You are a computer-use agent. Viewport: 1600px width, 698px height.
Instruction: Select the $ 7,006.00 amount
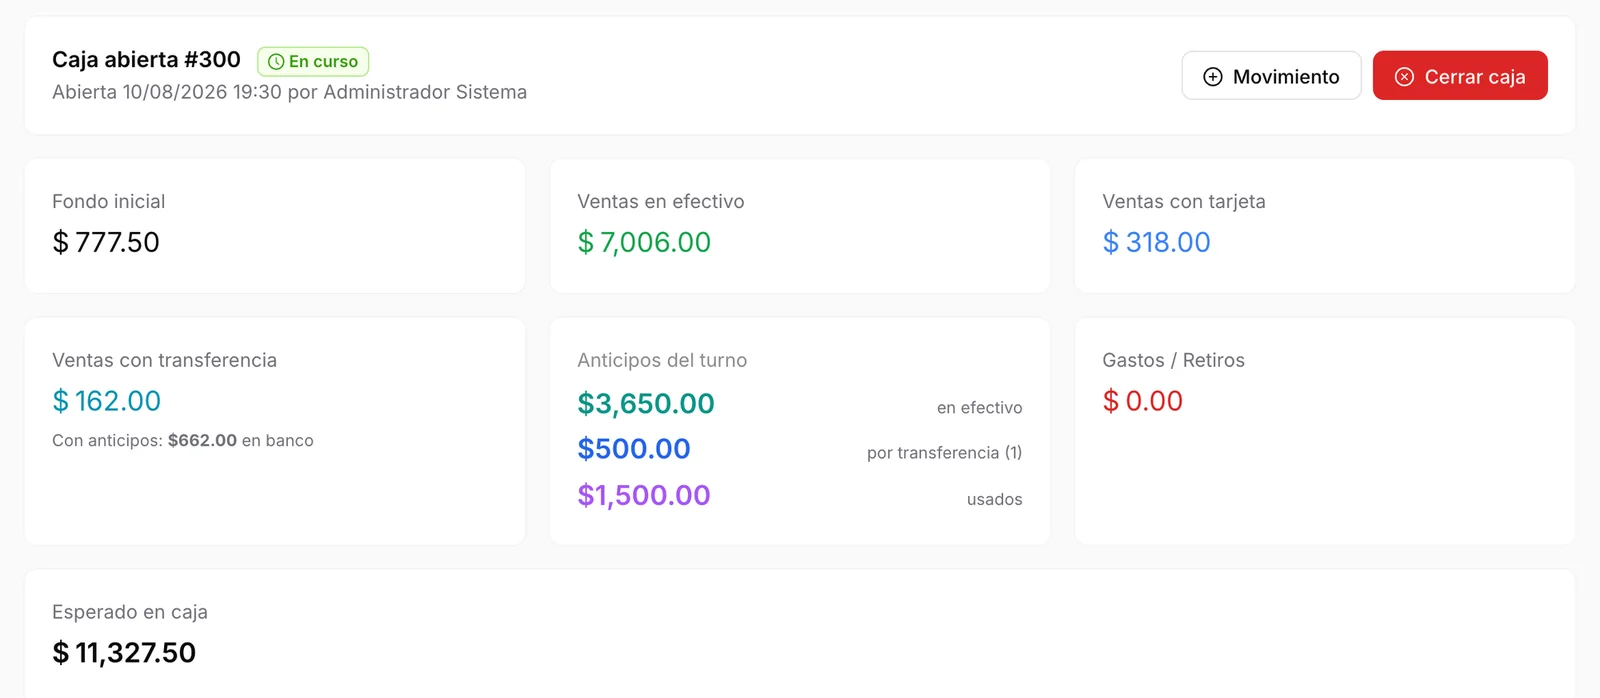(644, 242)
